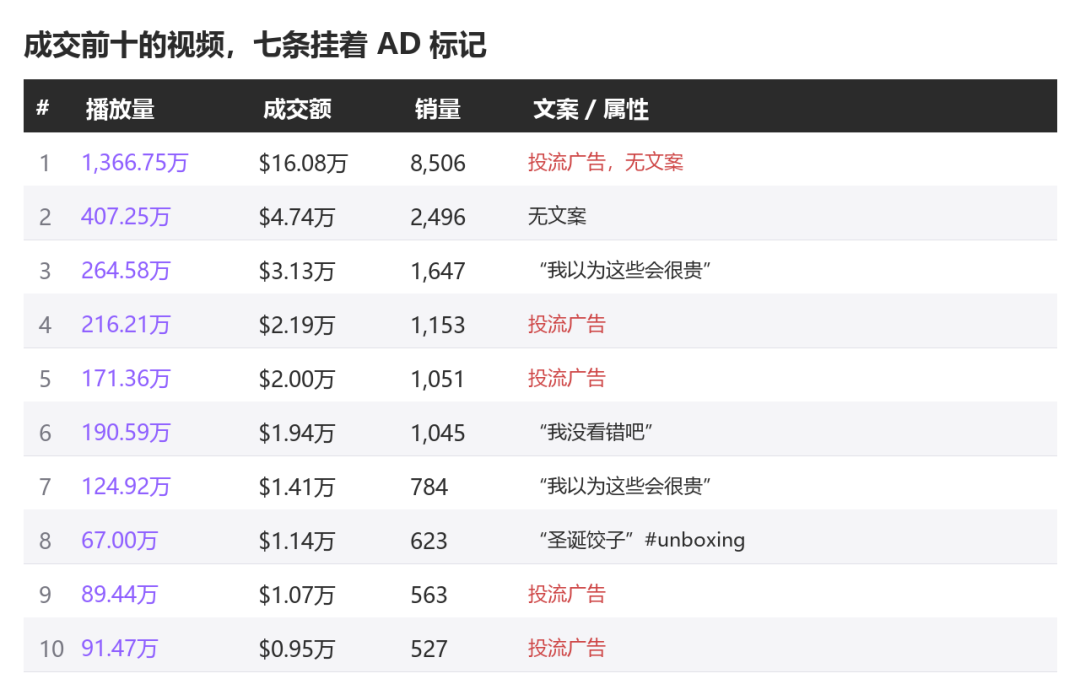Click the $3.13万 revenue cell
Image resolution: width=1080 pixels, height=695 pixels.
tap(297, 271)
